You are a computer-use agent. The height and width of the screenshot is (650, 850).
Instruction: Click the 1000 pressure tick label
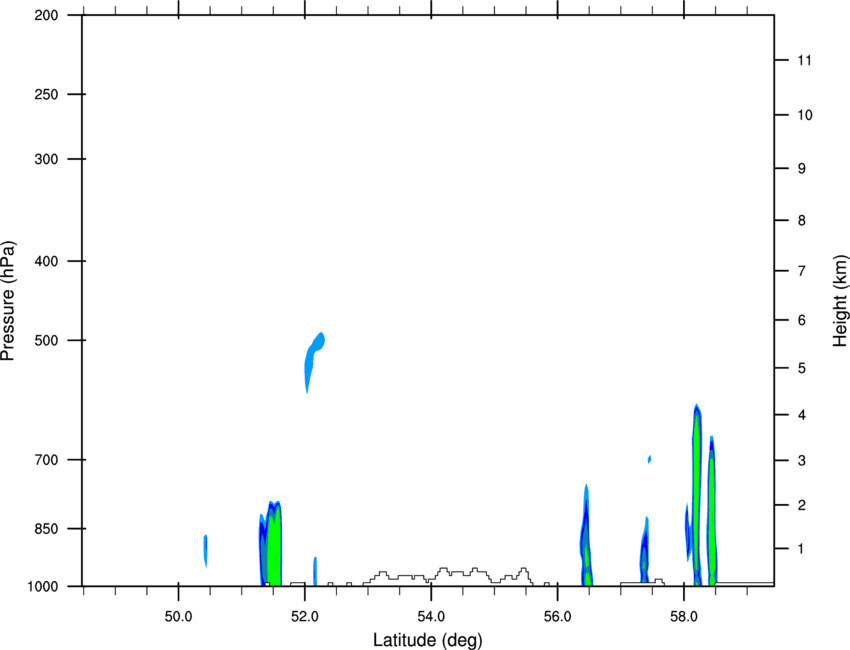pos(43,587)
